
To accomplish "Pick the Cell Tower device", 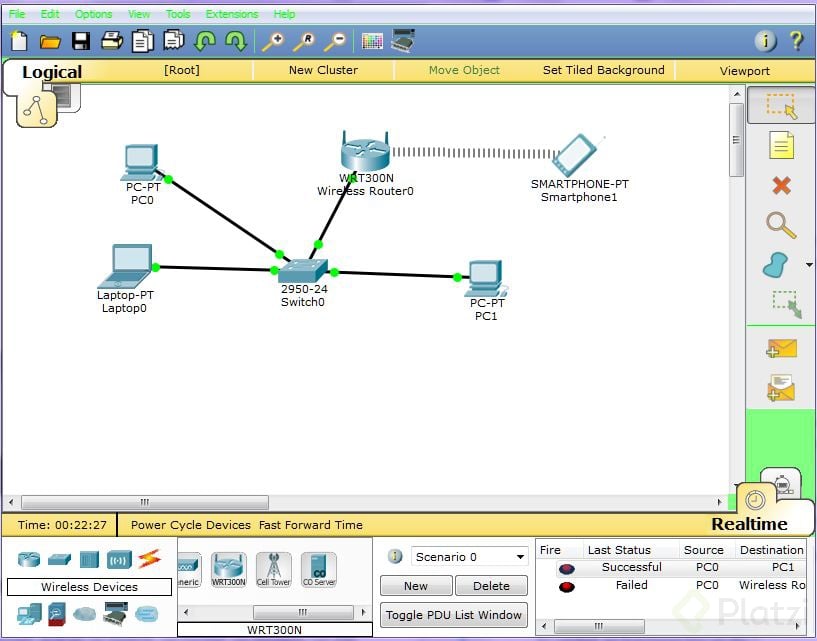I will point(274,570).
